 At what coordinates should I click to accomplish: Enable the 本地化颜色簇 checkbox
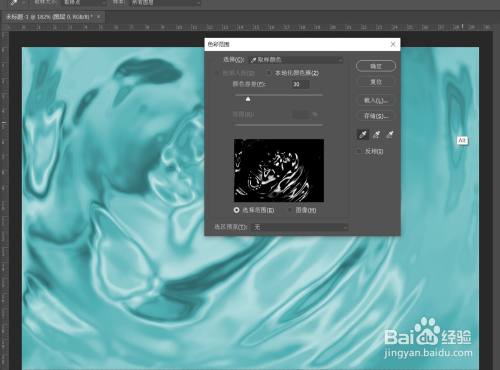[x=269, y=73]
